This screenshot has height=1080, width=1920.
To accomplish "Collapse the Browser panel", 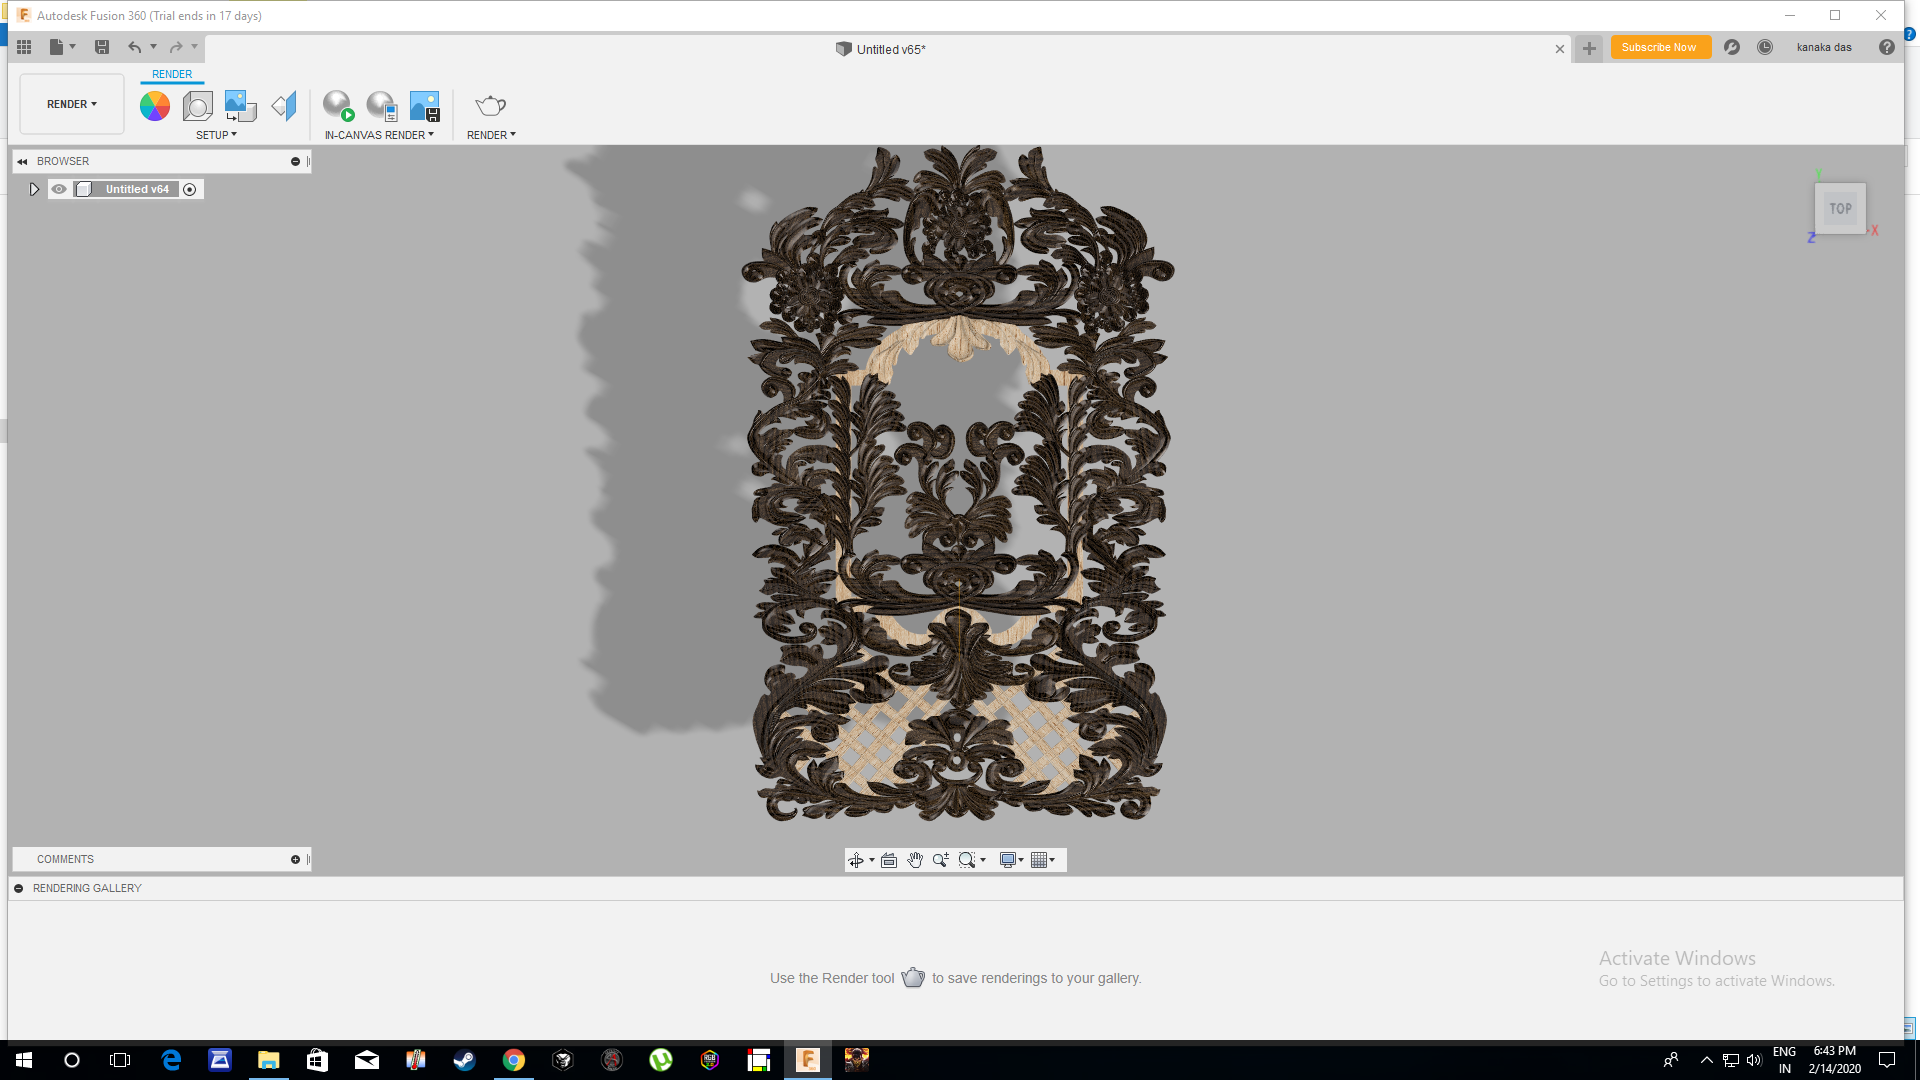I will click(22, 161).
